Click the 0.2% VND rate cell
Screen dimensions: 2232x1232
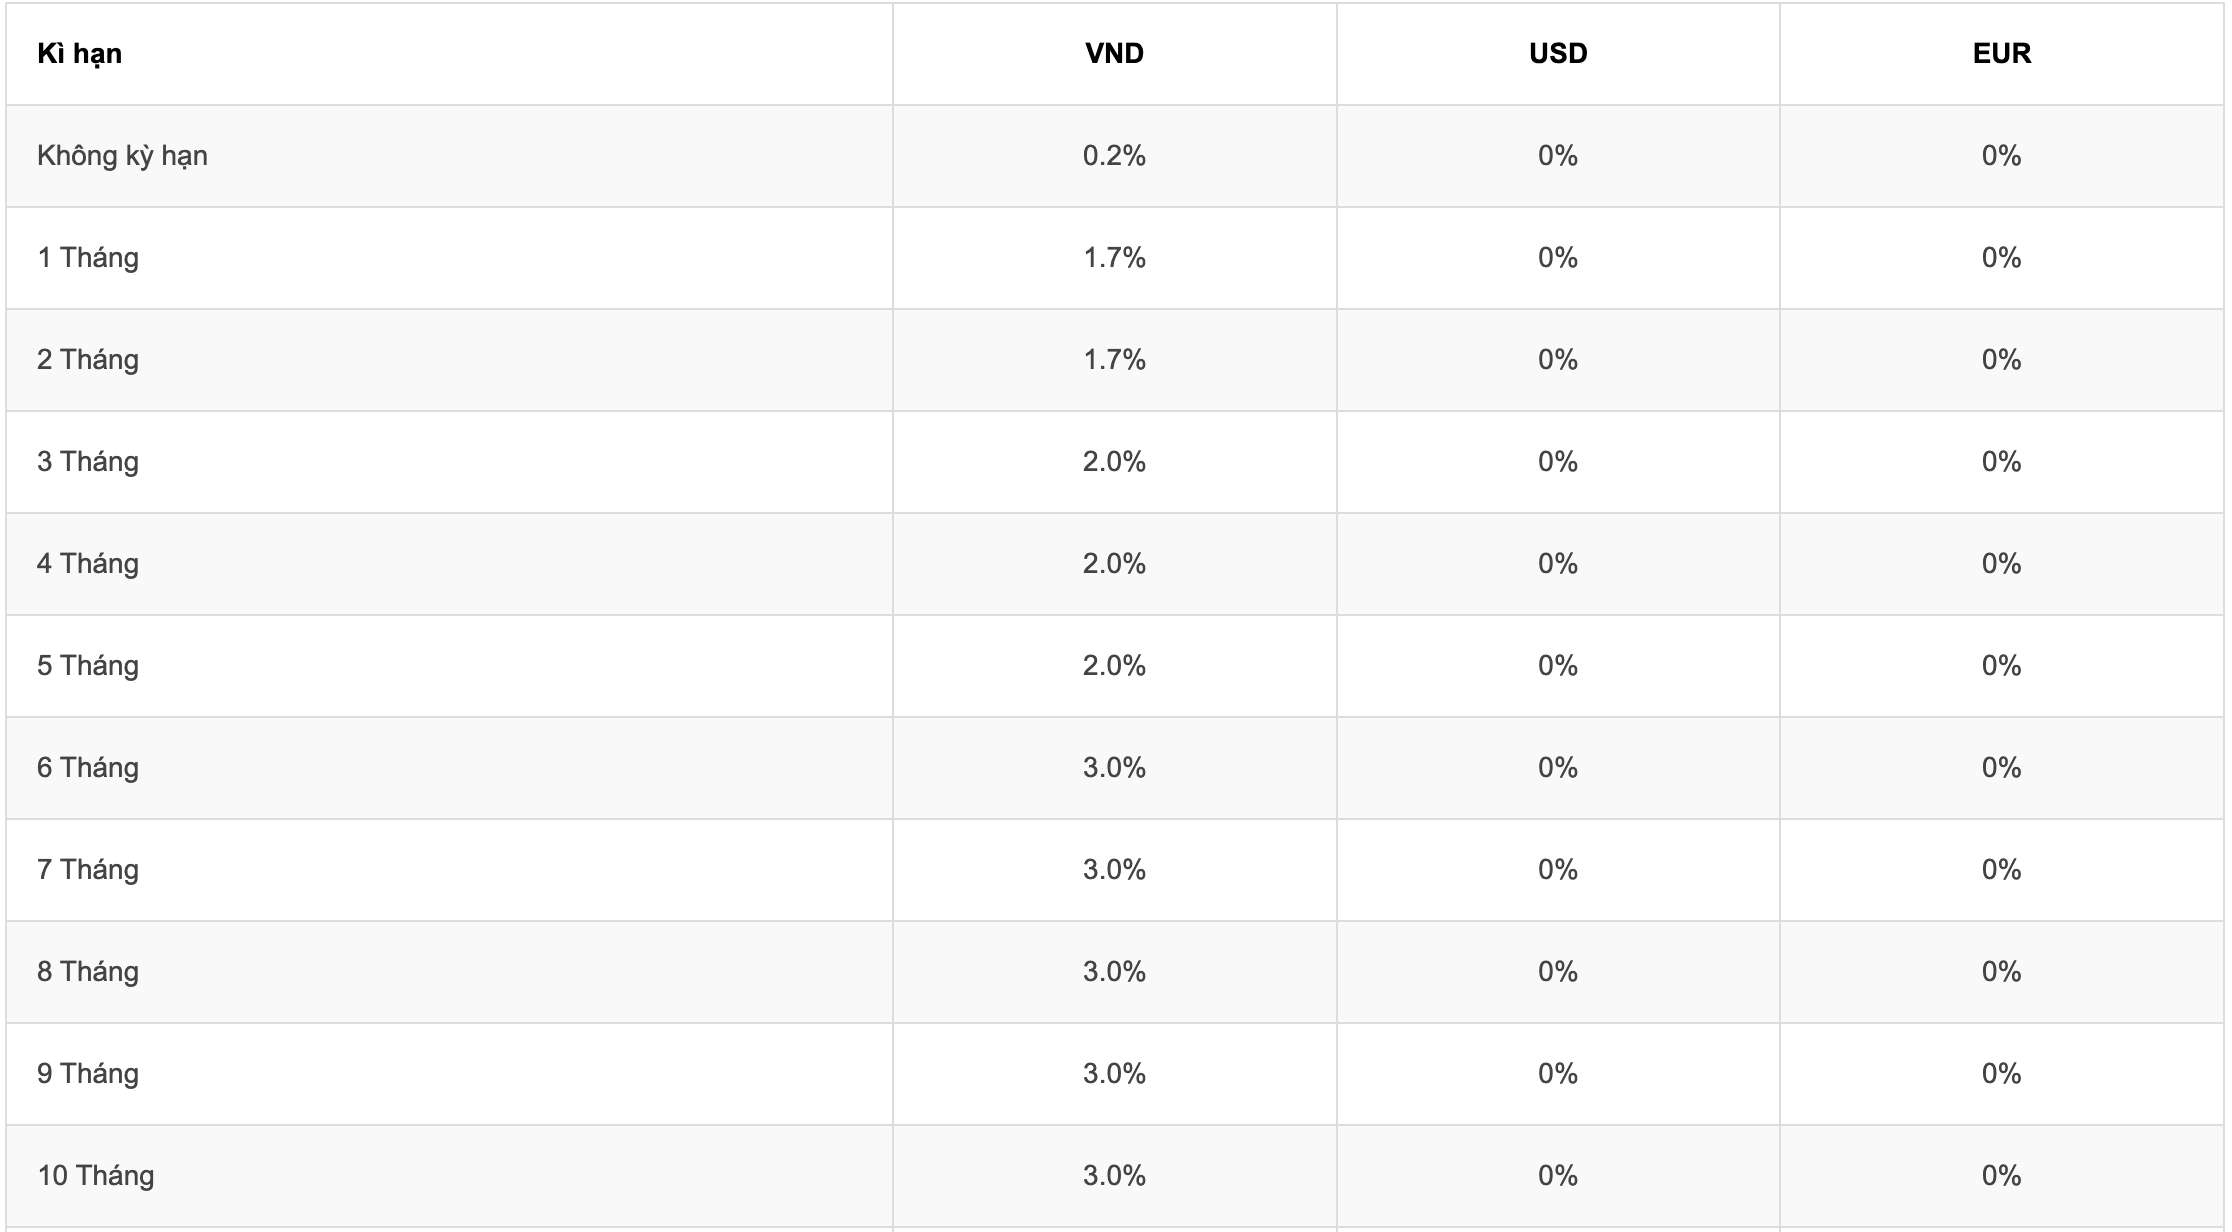coord(1114,156)
